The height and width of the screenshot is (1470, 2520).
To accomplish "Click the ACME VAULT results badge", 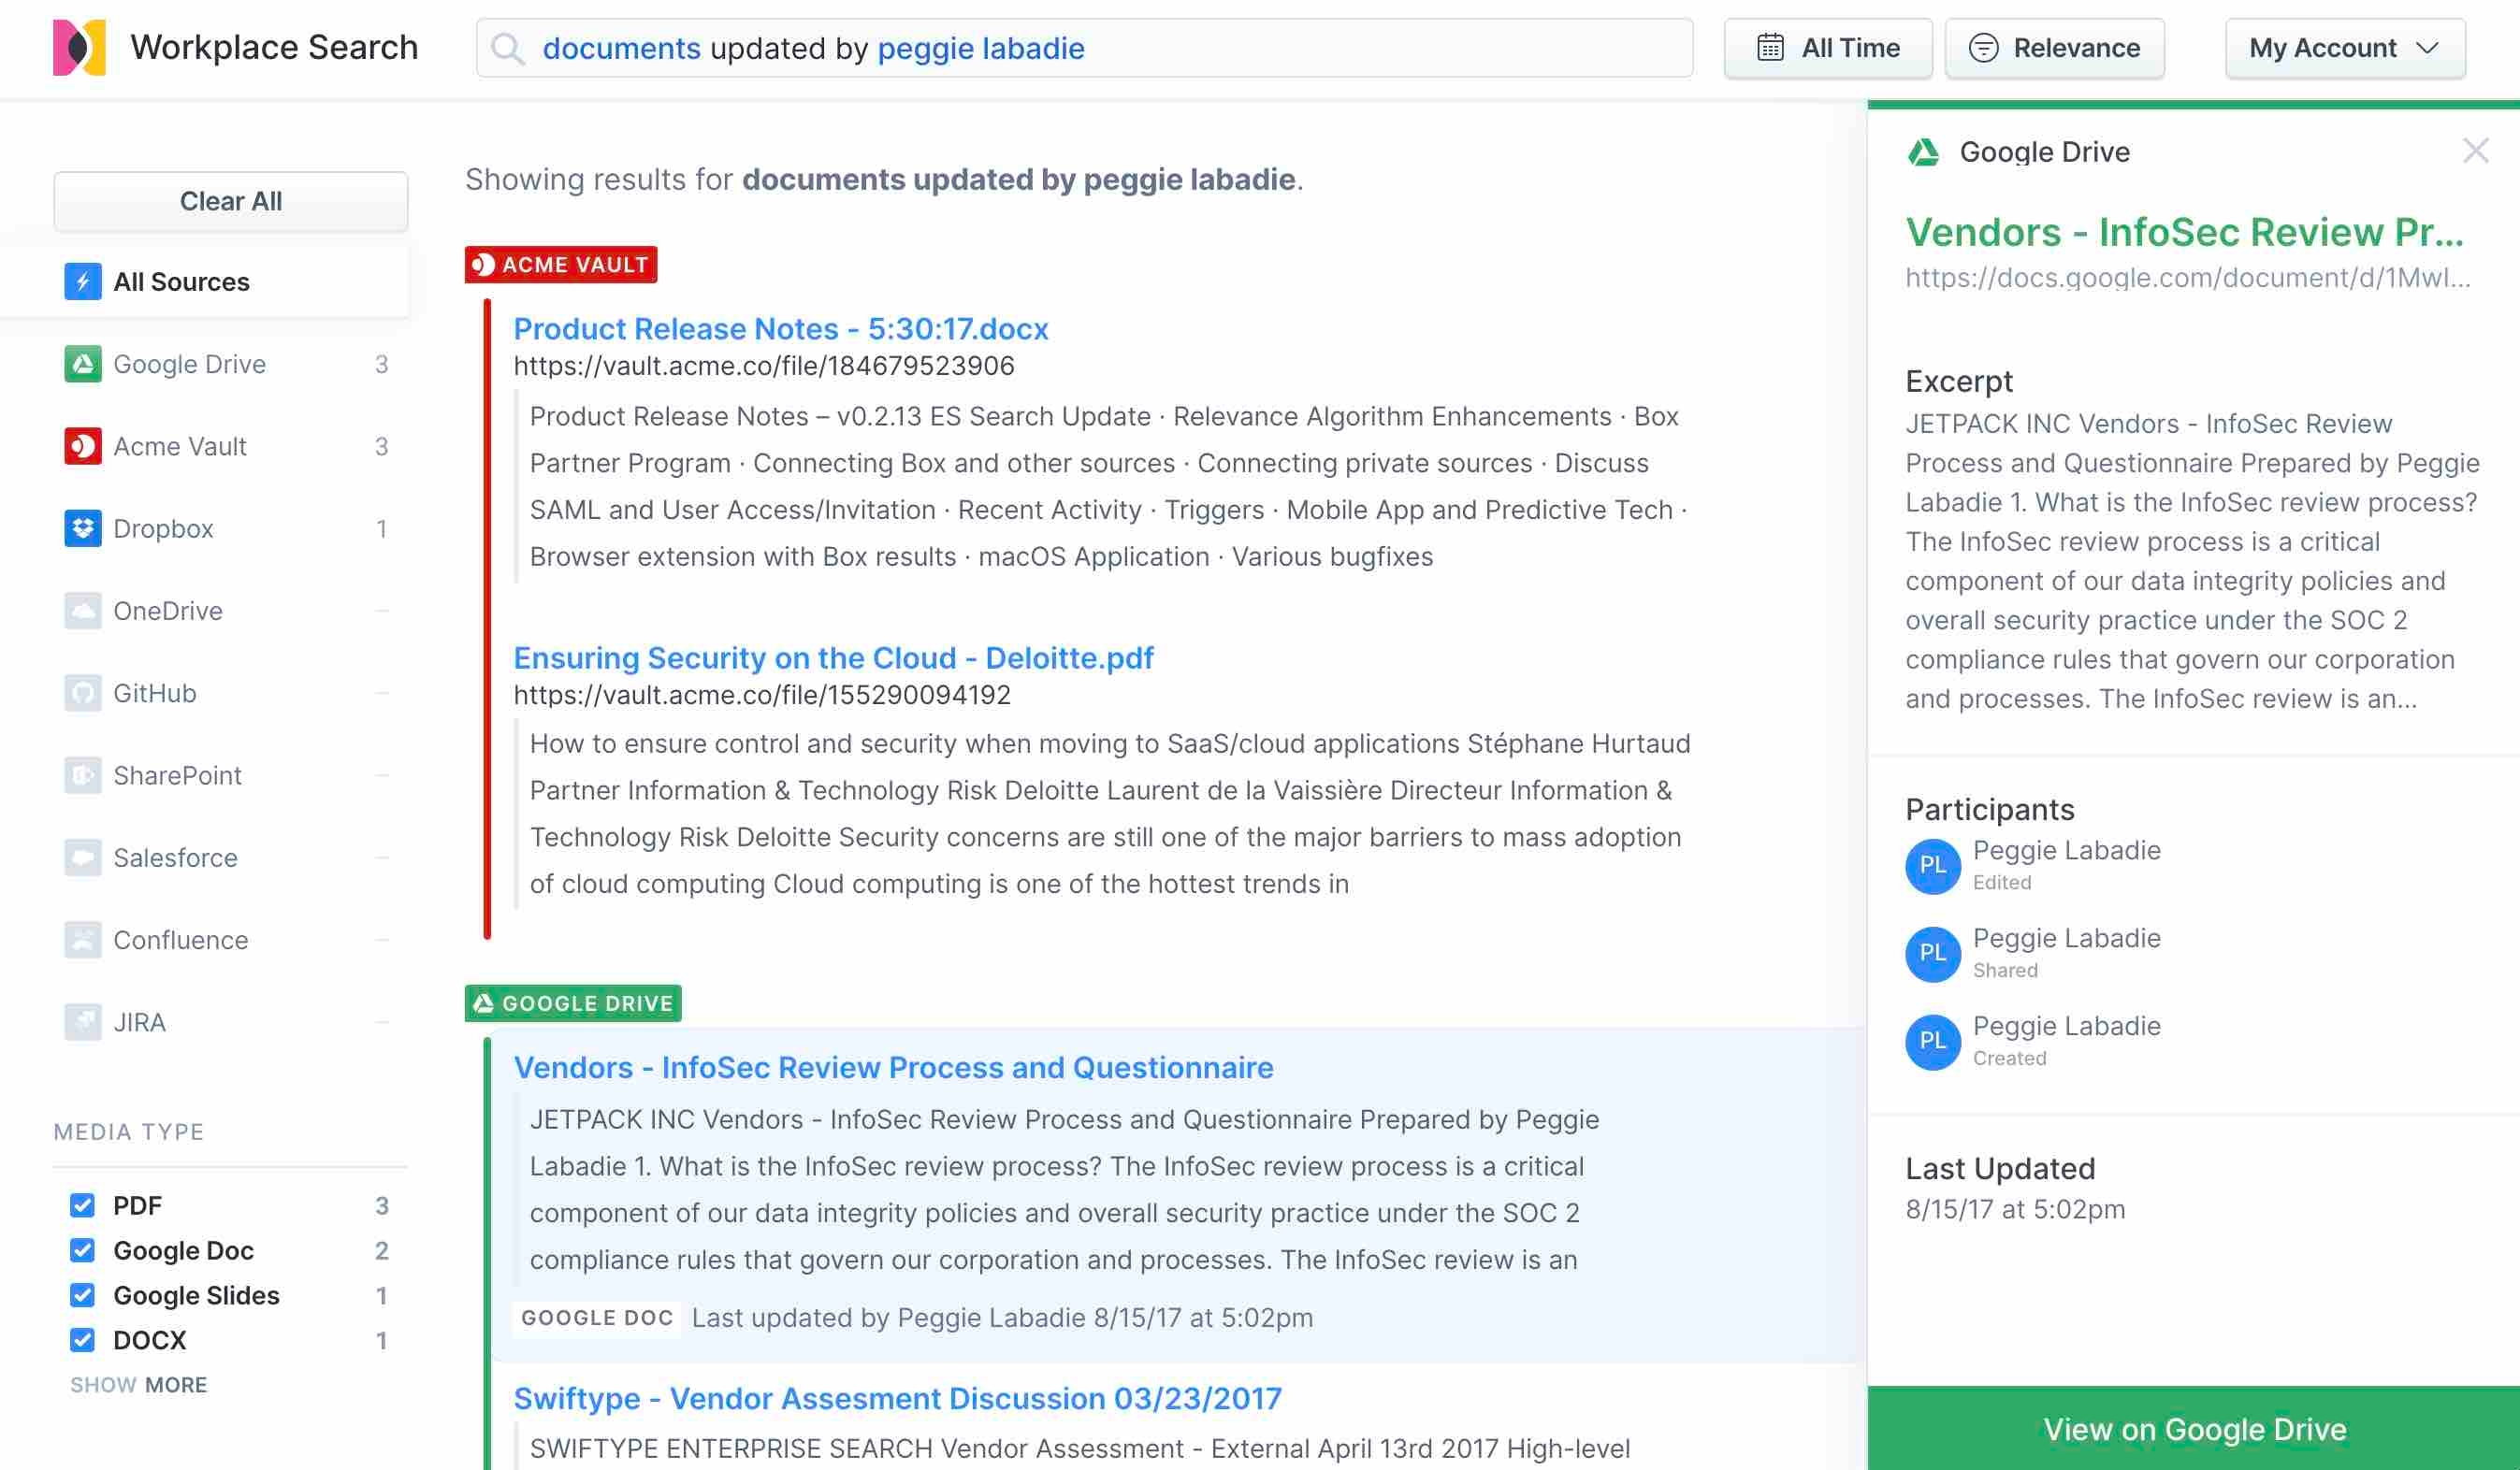I will click(x=561, y=265).
